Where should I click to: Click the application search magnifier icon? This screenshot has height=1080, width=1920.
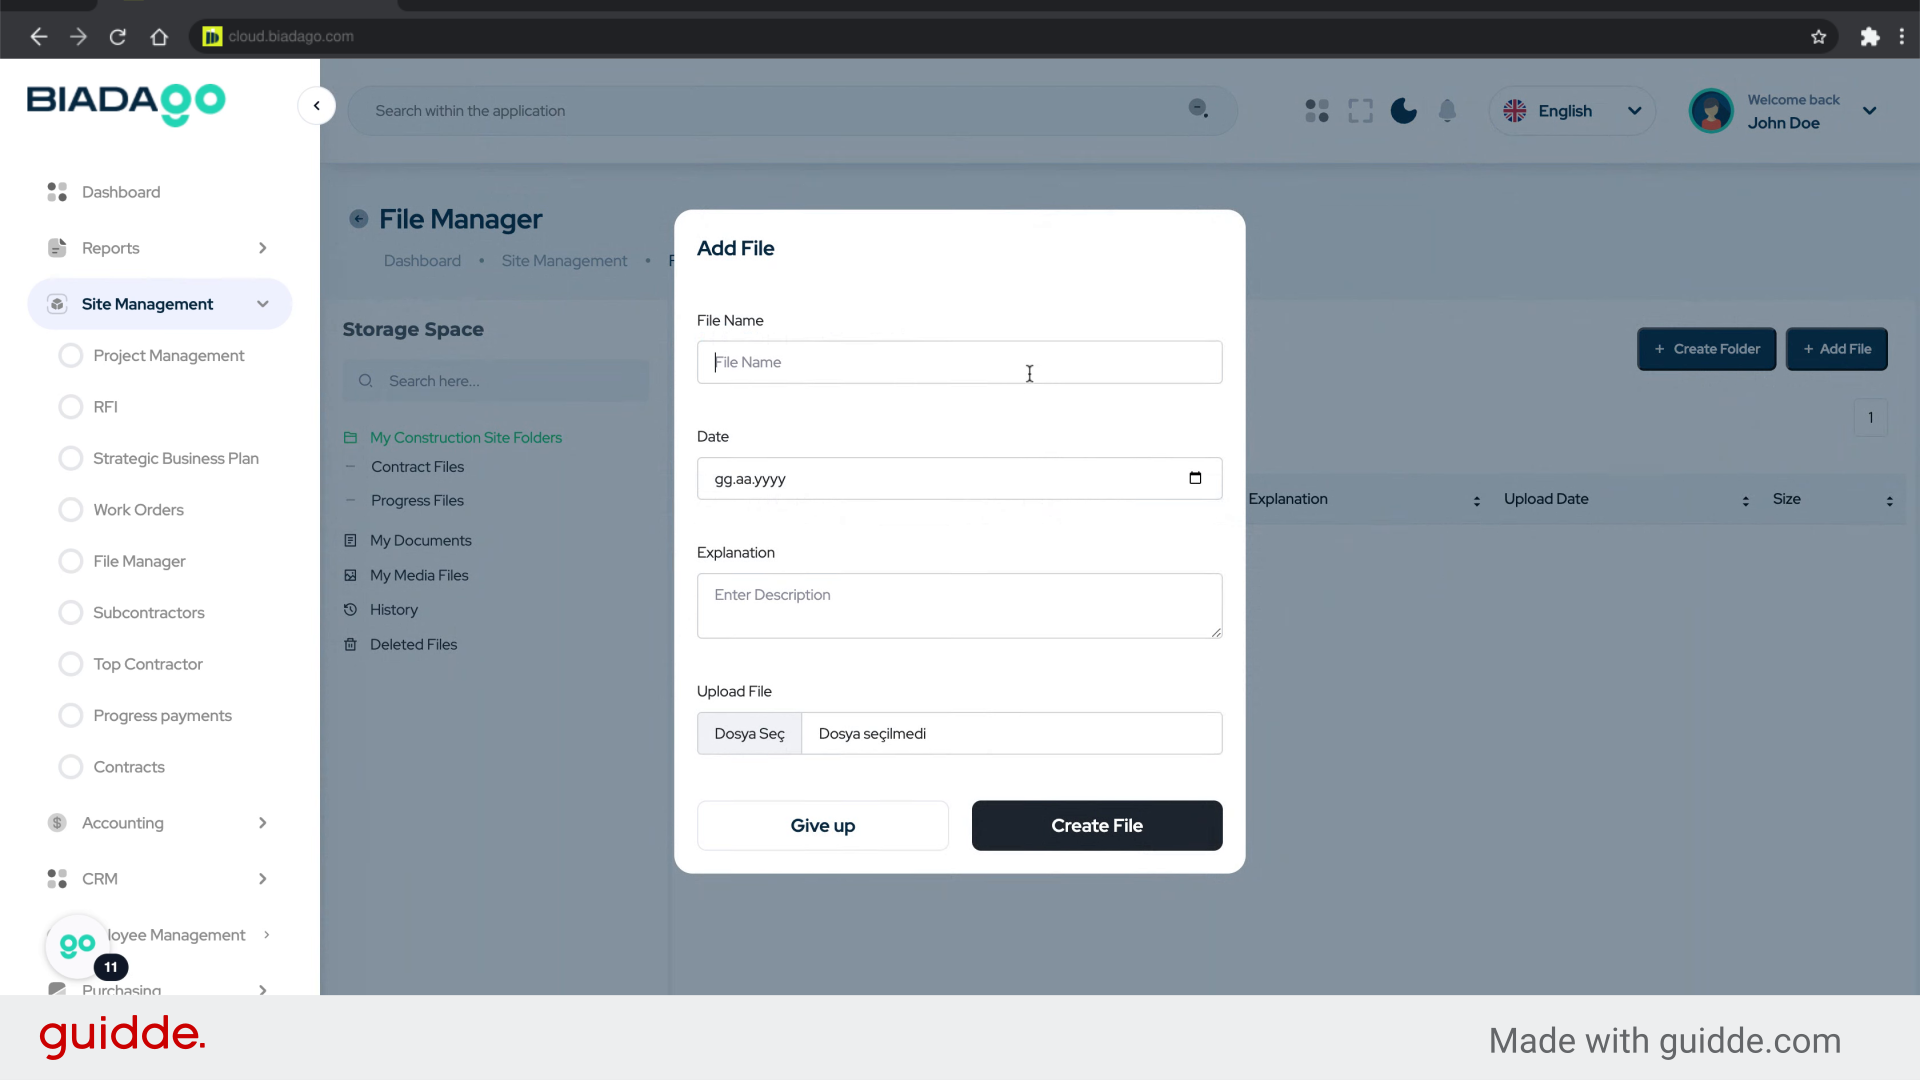1198,109
